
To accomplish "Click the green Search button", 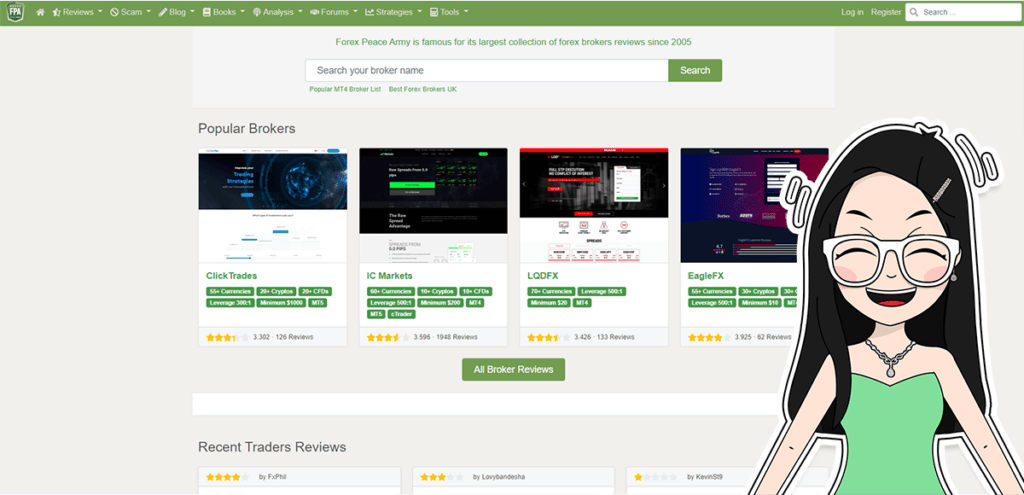I will coord(695,71).
